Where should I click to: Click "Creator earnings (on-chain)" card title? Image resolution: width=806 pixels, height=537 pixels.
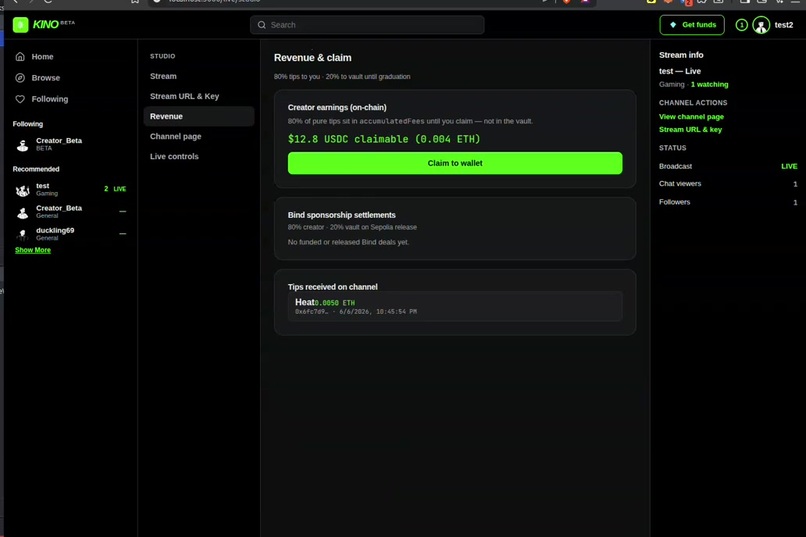click(x=337, y=107)
